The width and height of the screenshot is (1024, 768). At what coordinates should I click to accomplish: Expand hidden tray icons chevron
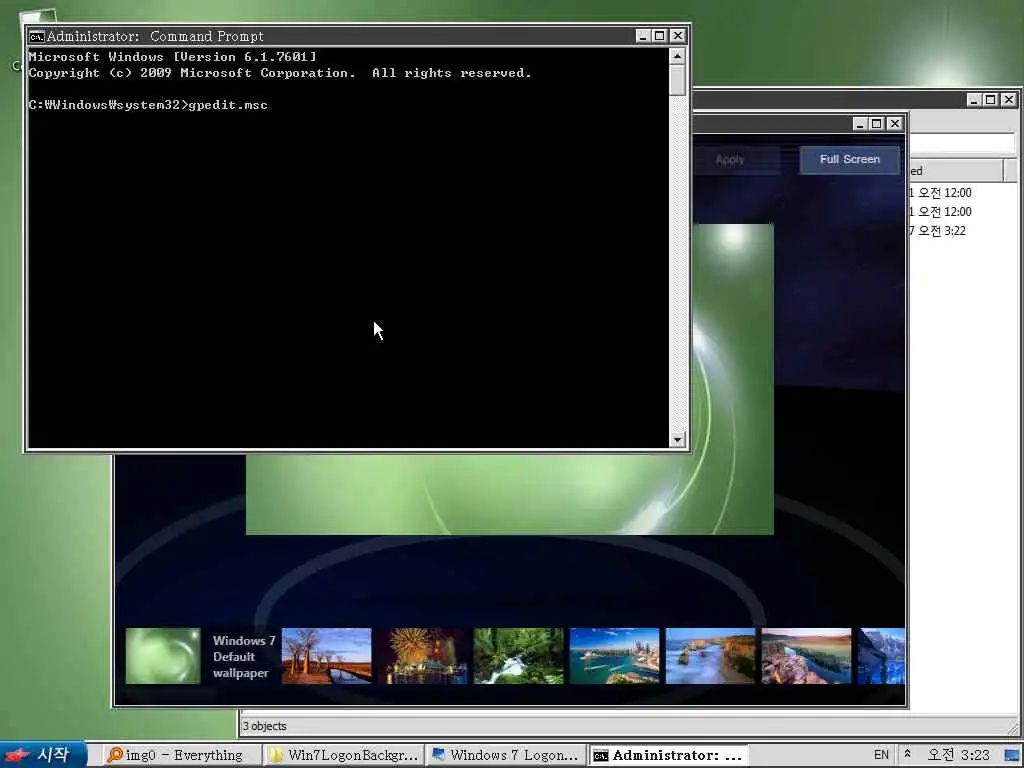tap(907, 754)
